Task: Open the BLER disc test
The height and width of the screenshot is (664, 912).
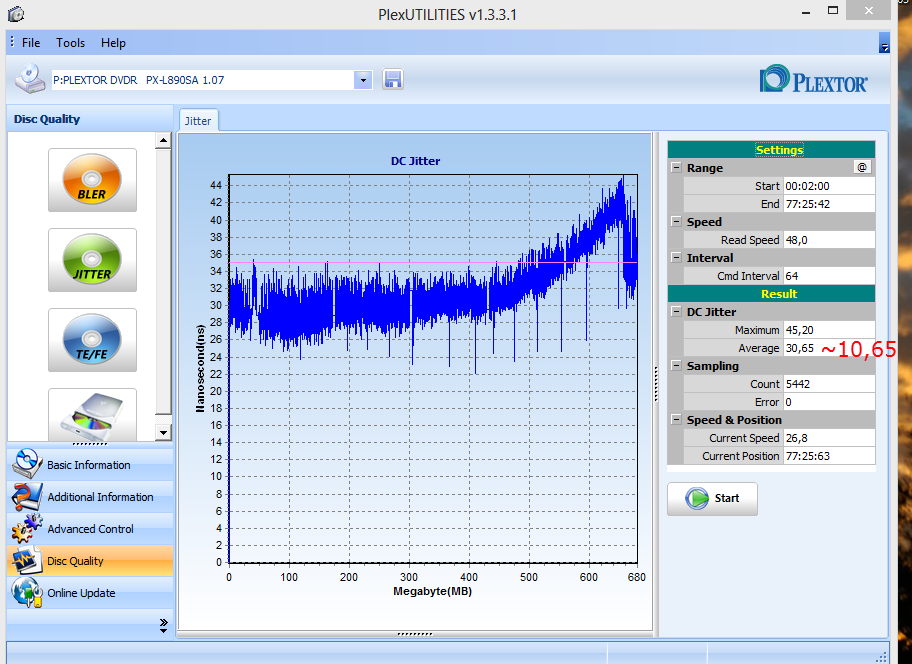Action: 92,180
